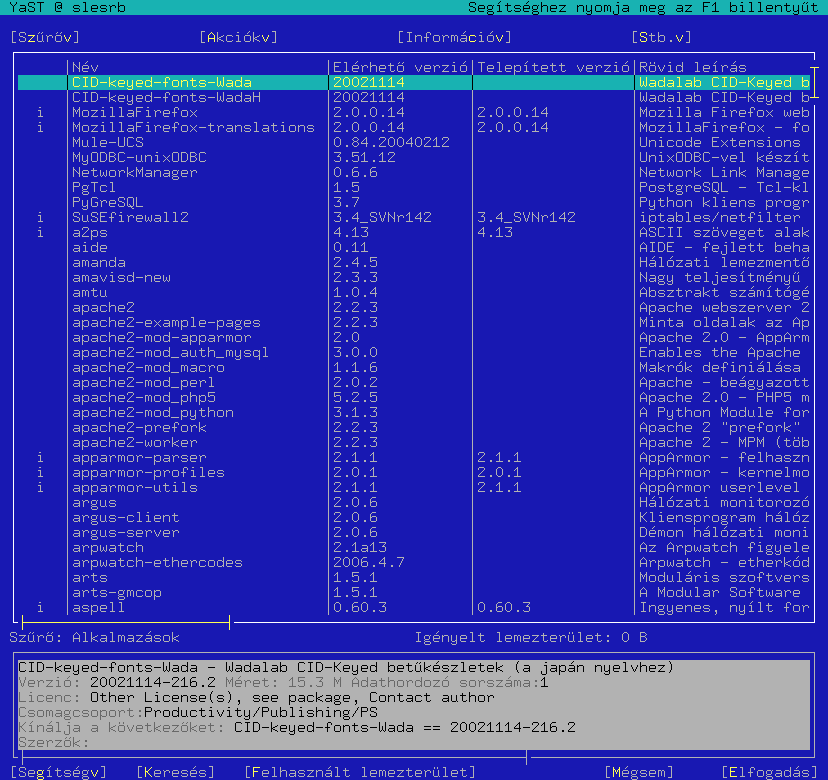Click the Telepített verzió column header

[553, 68]
